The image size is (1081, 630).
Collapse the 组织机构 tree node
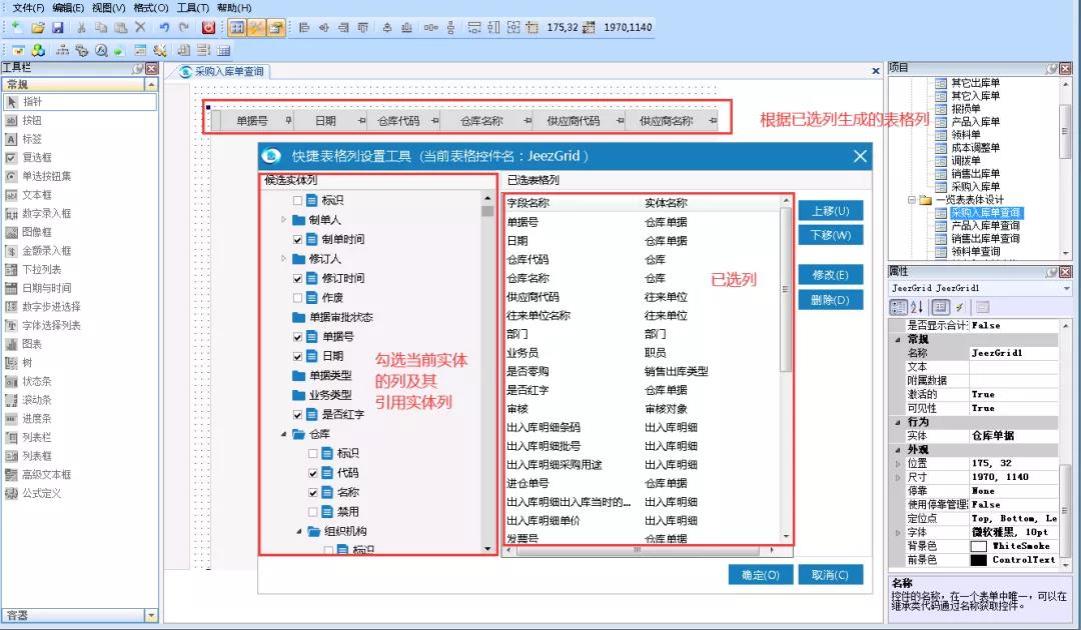[299, 531]
